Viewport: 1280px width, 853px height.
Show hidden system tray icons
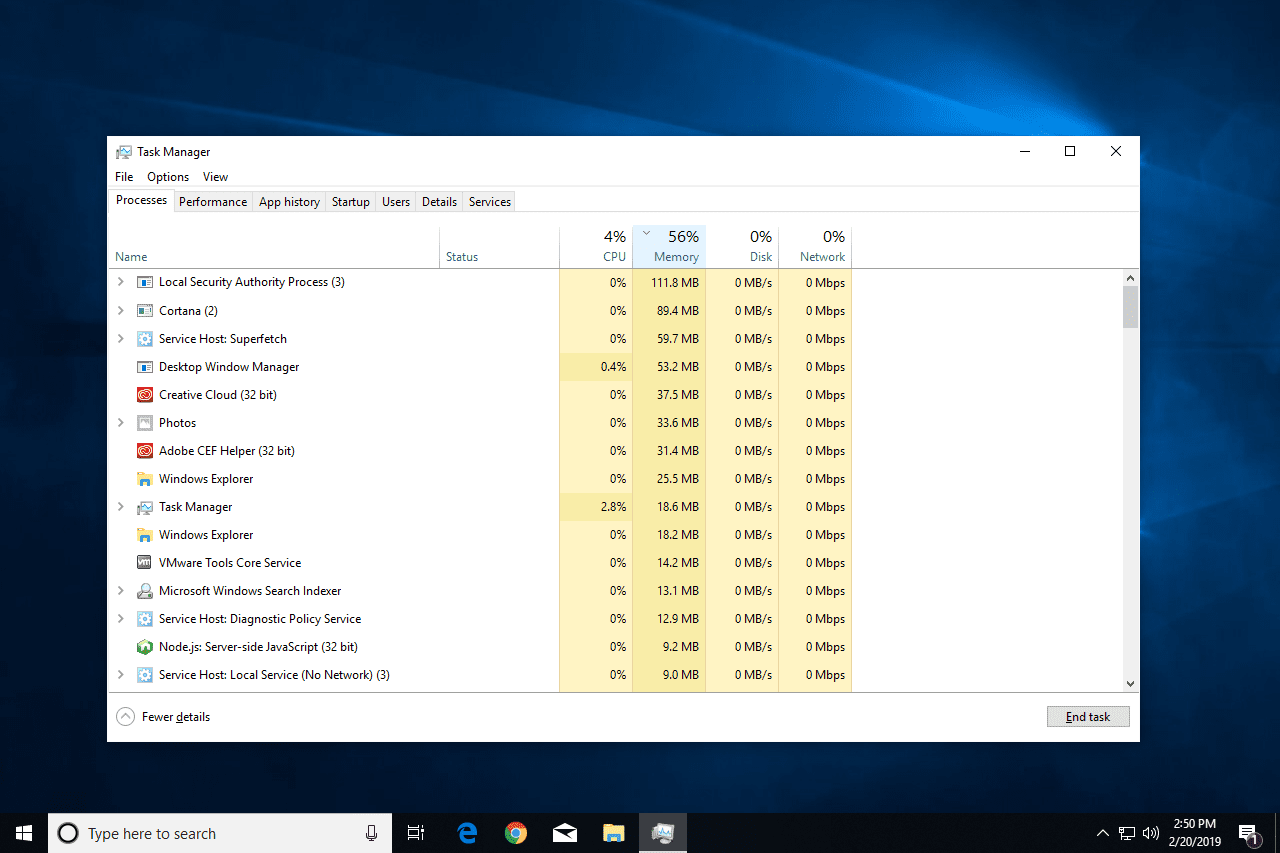click(1103, 833)
